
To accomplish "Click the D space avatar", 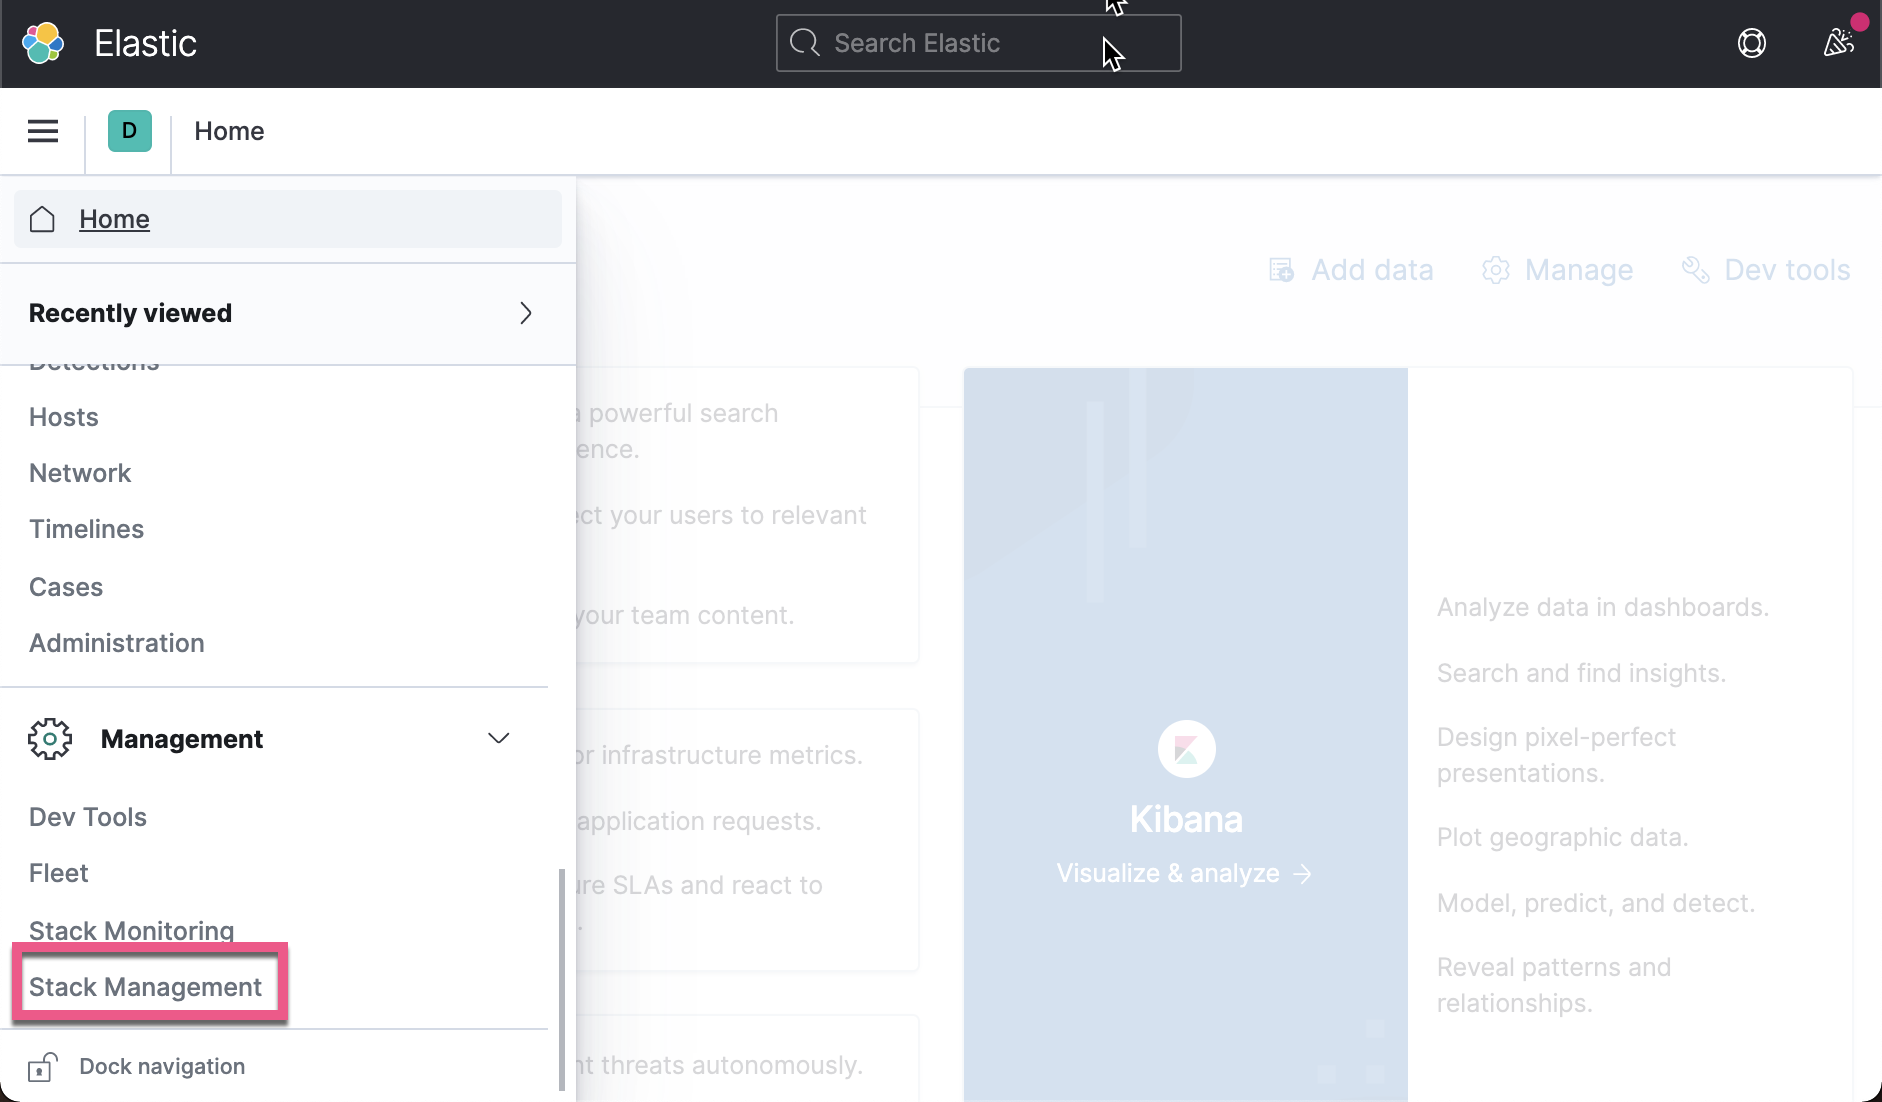I will 128,130.
